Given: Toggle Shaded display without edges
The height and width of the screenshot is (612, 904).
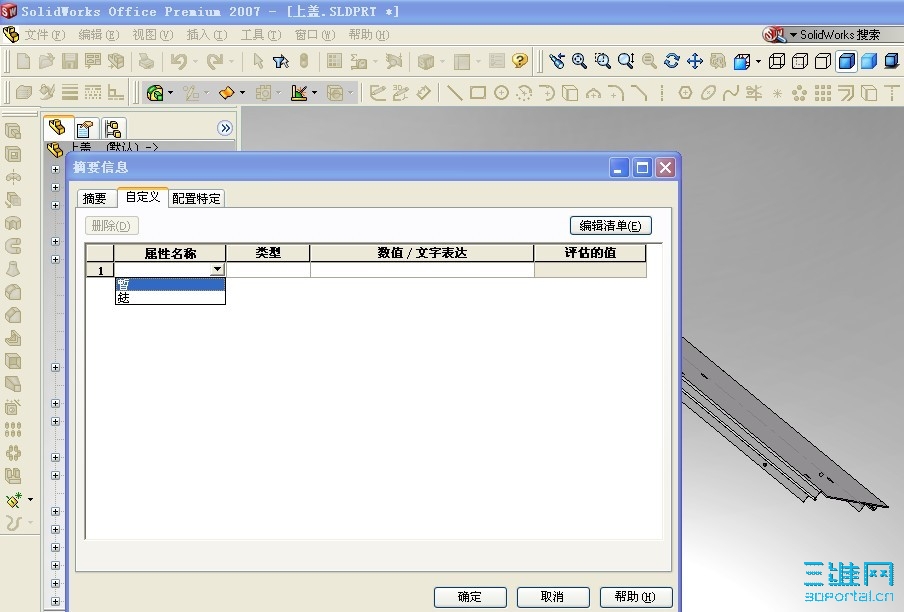Looking at the screenshot, I should 869,61.
